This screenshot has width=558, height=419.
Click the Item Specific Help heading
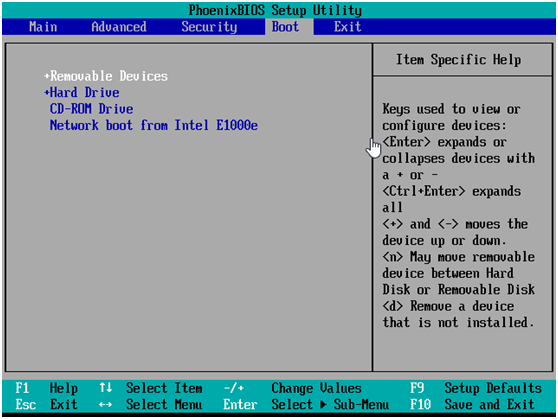tap(458, 59)
